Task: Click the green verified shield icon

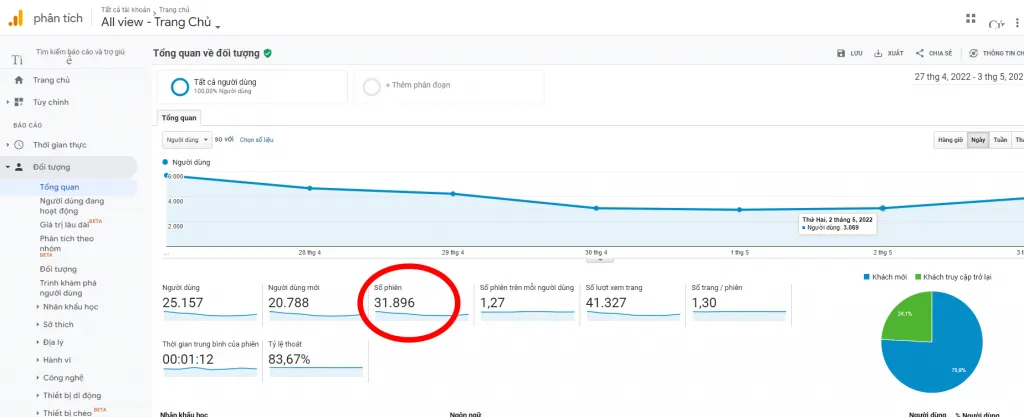Action: point(268,54)
